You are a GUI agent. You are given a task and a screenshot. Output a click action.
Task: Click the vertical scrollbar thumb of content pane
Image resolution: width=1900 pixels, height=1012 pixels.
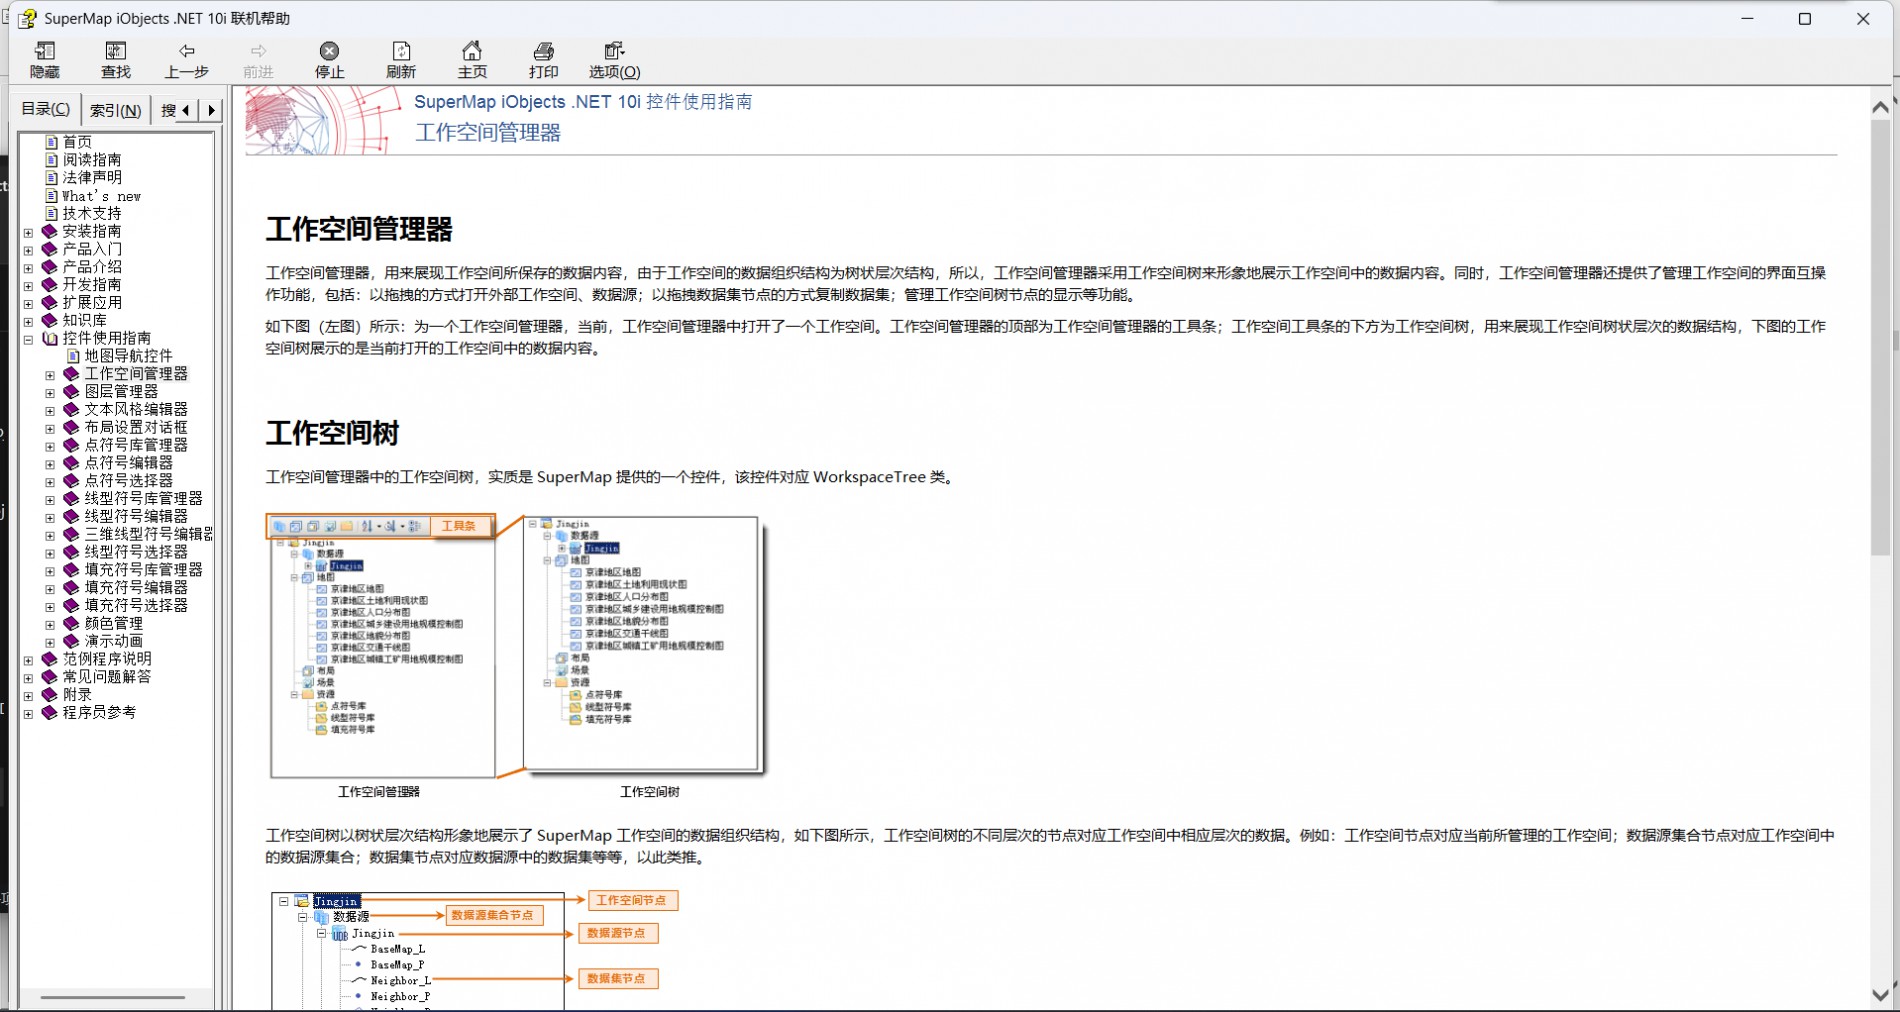pyautogui.click(x=1880, y=338)
